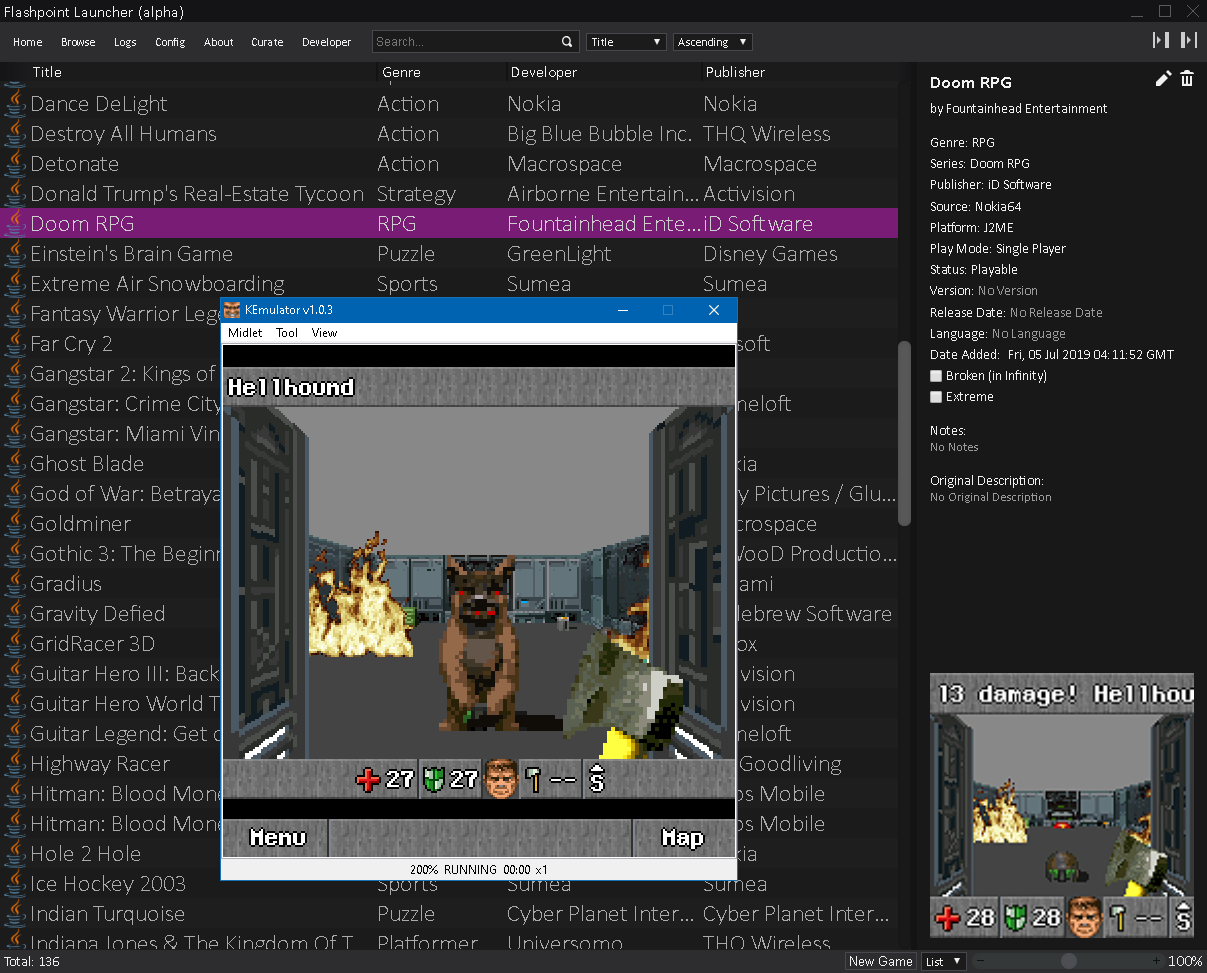1207x973 pixels.
Task: Click the magnifier icon in the search box
Action: (567, 42)
